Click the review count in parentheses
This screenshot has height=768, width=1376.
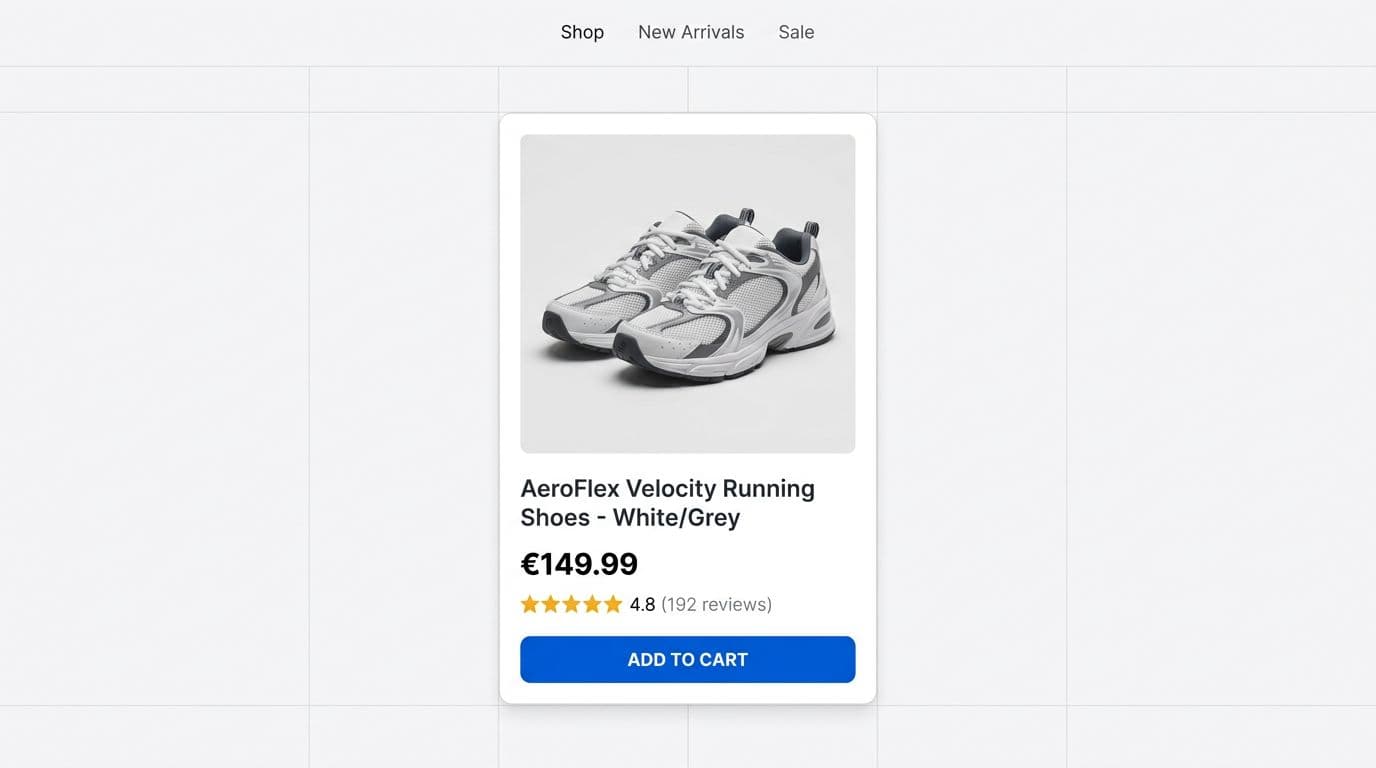(x=717, y=604)
